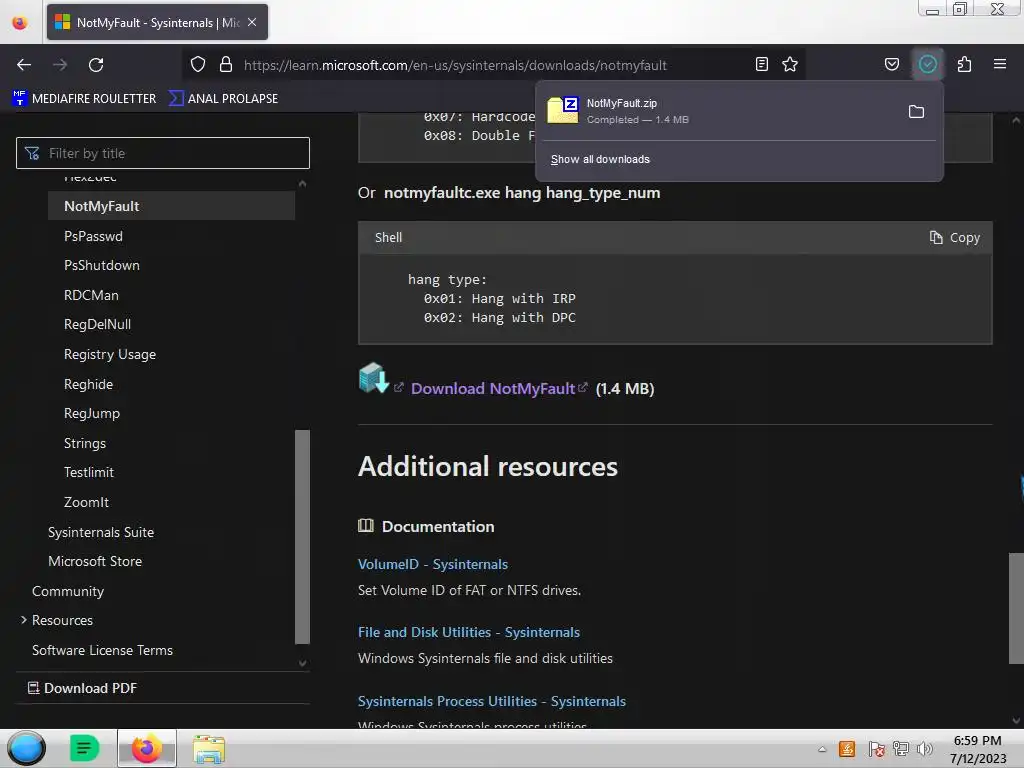Click the forward navigation arrow
The image size is (1024, 768).
pyautogui.click(x=60, y=65)
